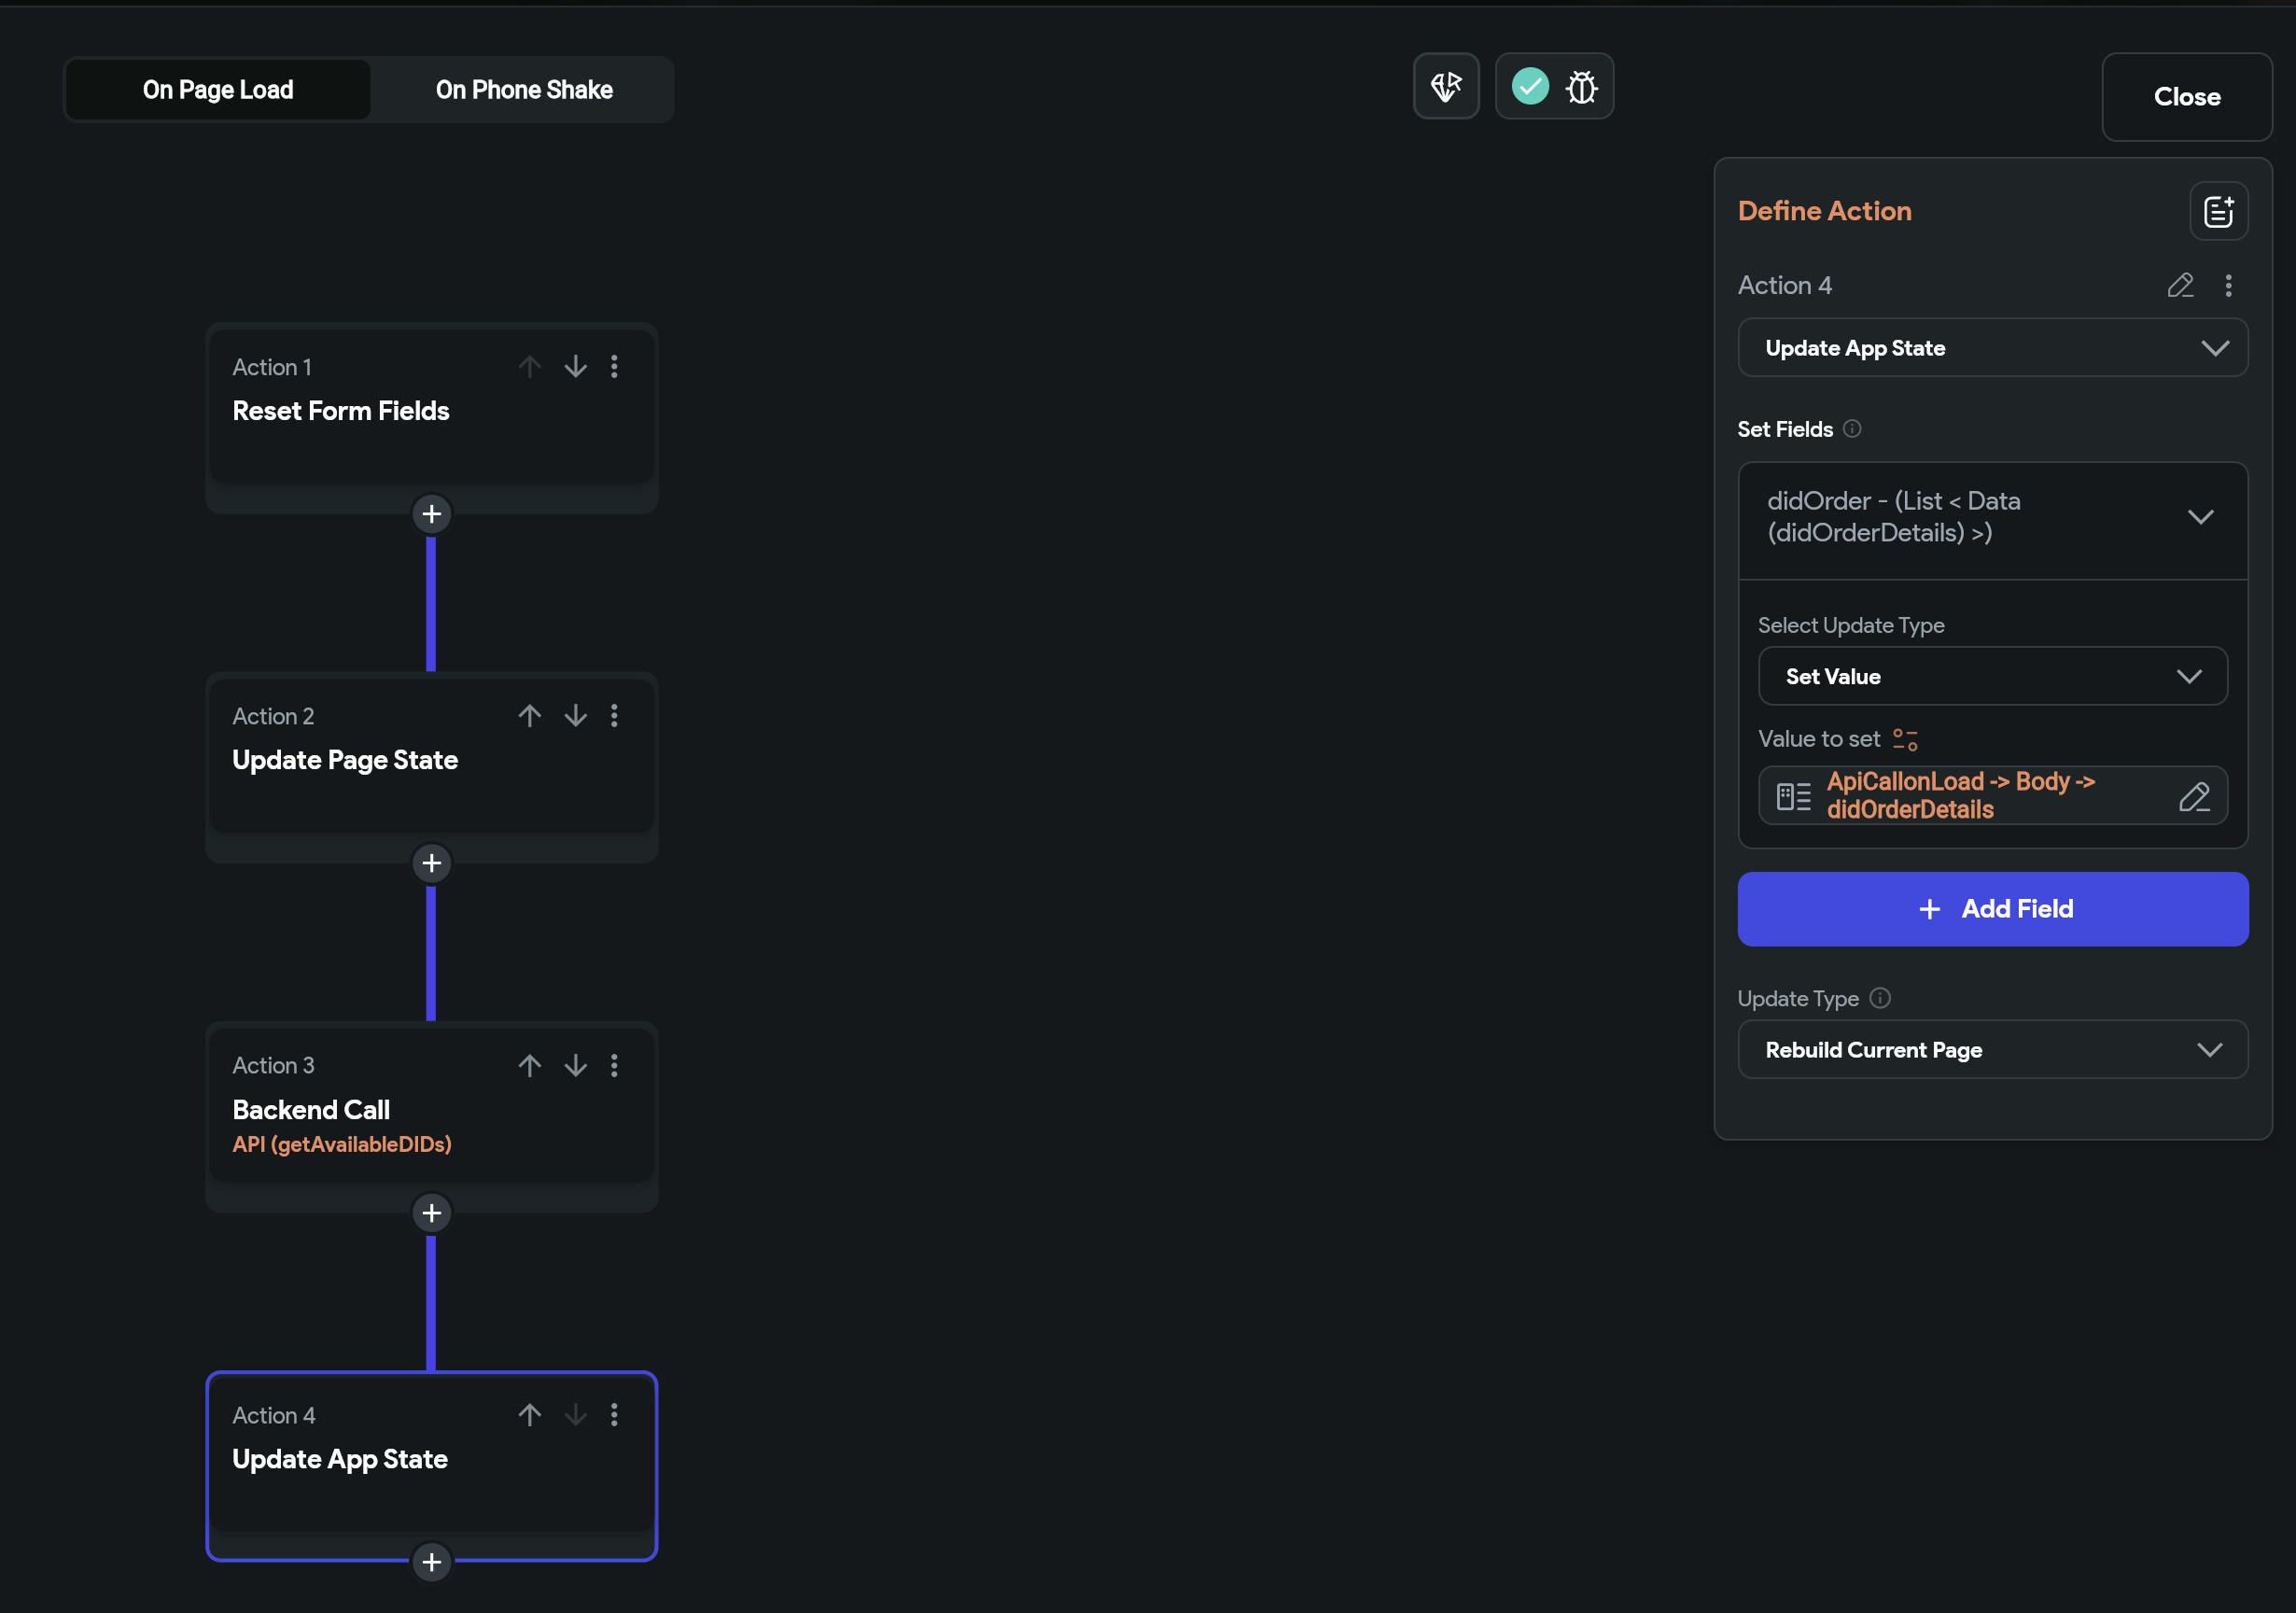Open the Set Value update type dropdown

(1991, 677)
